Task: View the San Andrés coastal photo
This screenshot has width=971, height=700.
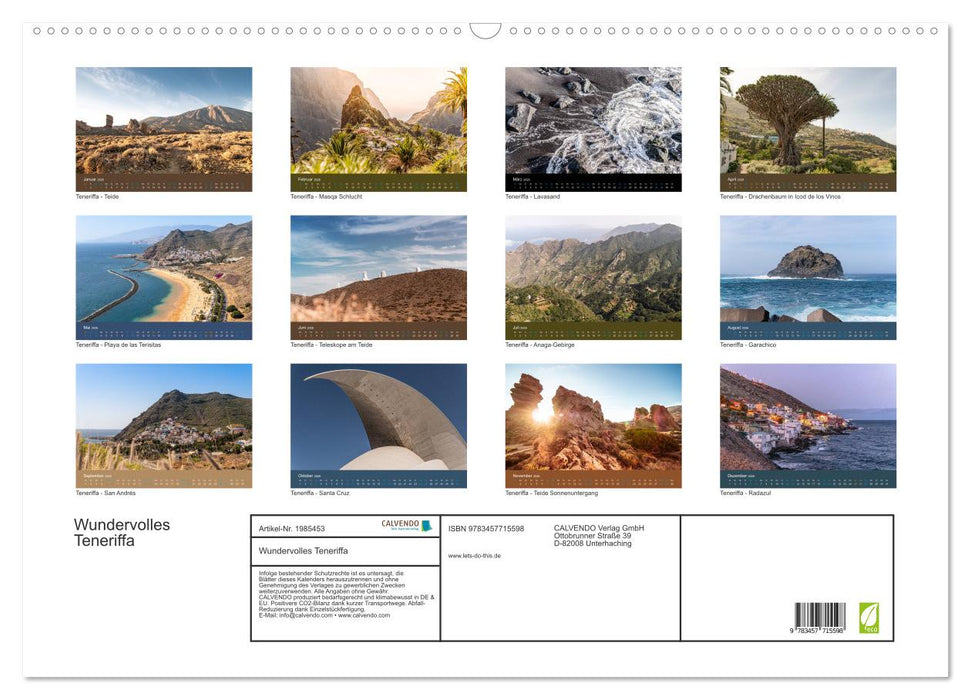Action: pyautogui.click(x=163, y=425)
